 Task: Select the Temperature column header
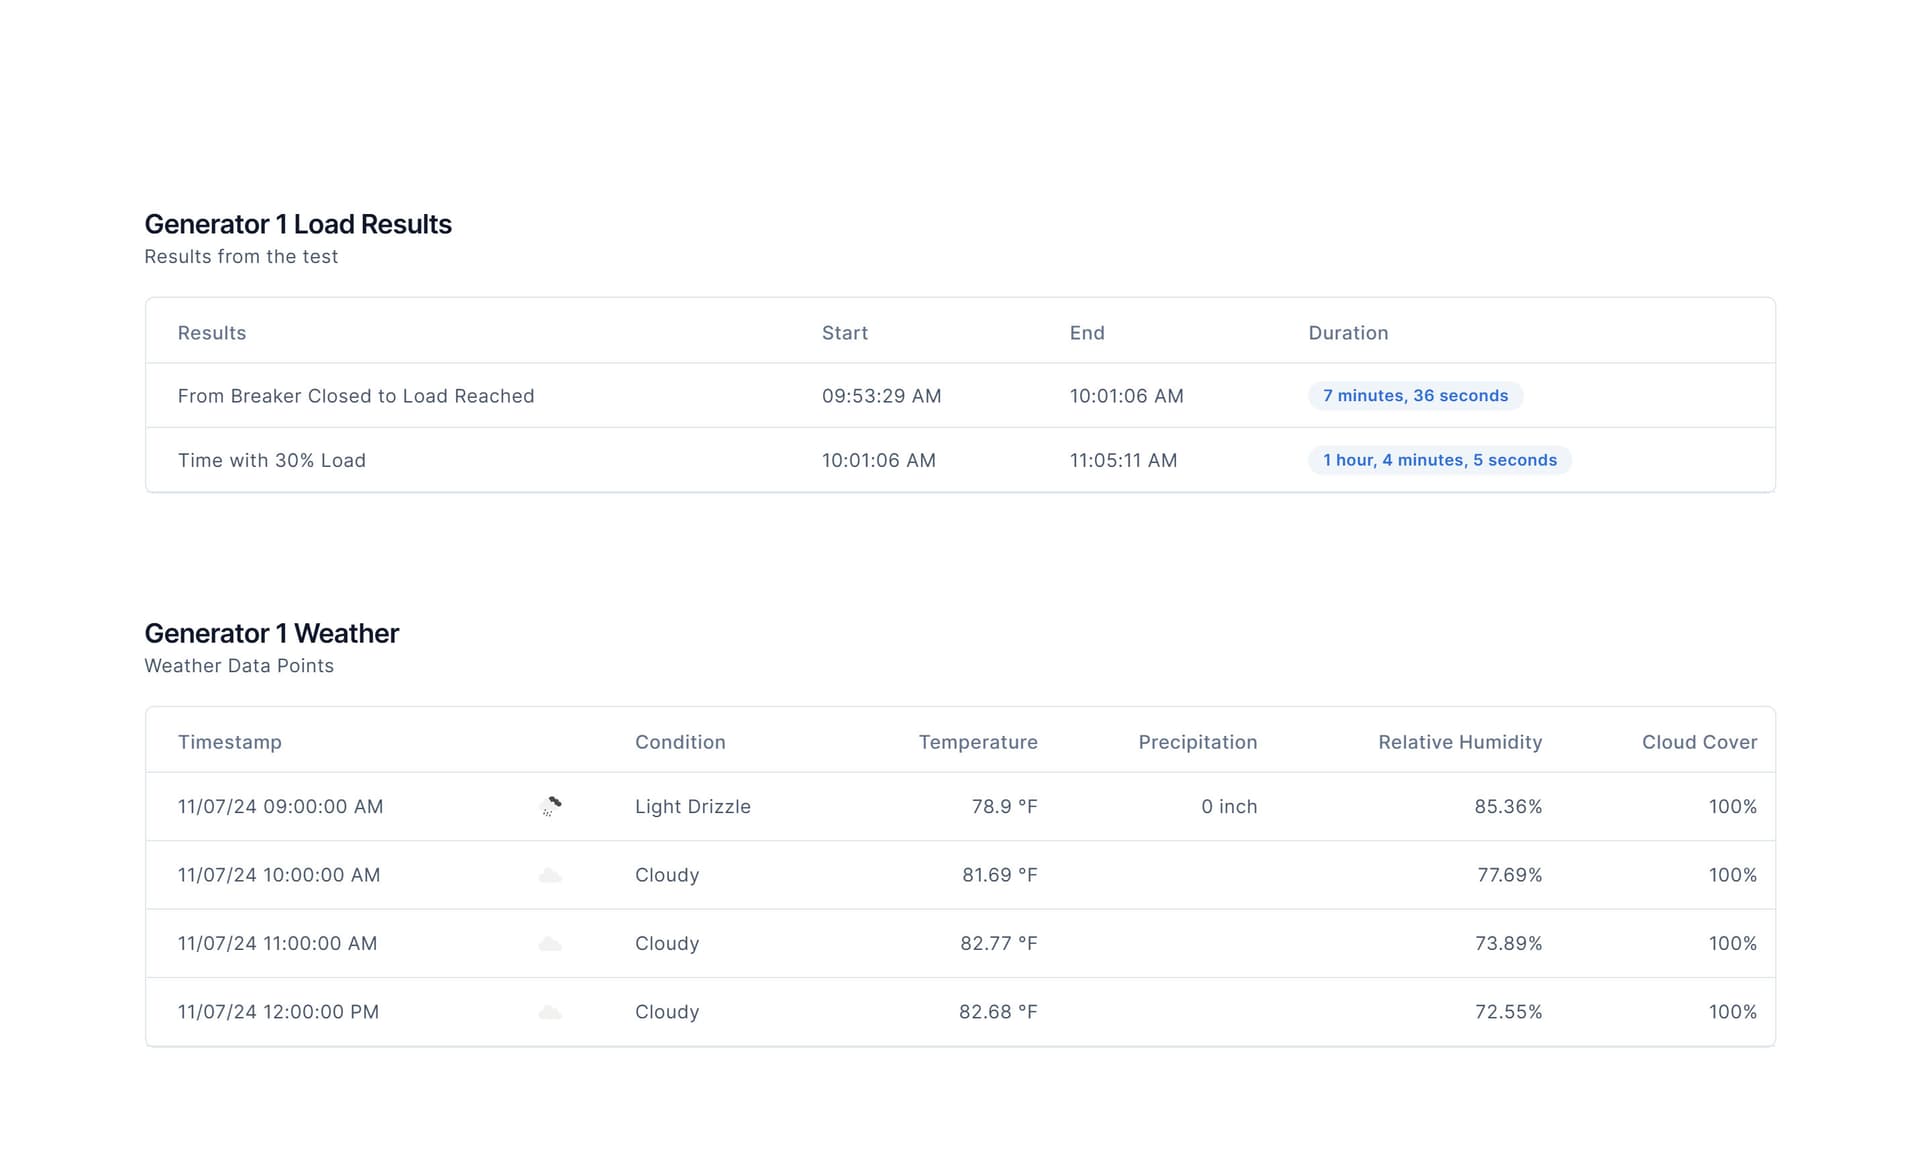[x=977, y=741]
